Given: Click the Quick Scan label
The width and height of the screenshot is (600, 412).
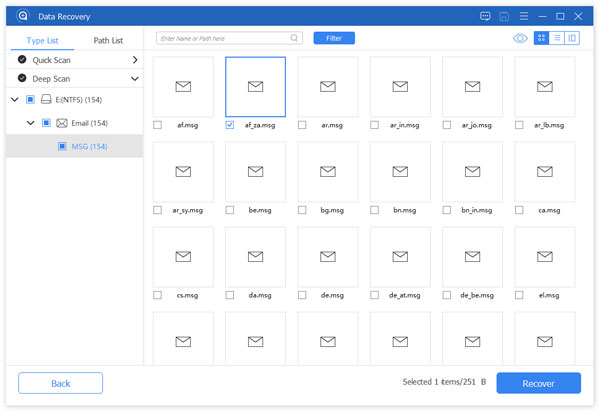Looking at the screenshot, I should [51, 60].
